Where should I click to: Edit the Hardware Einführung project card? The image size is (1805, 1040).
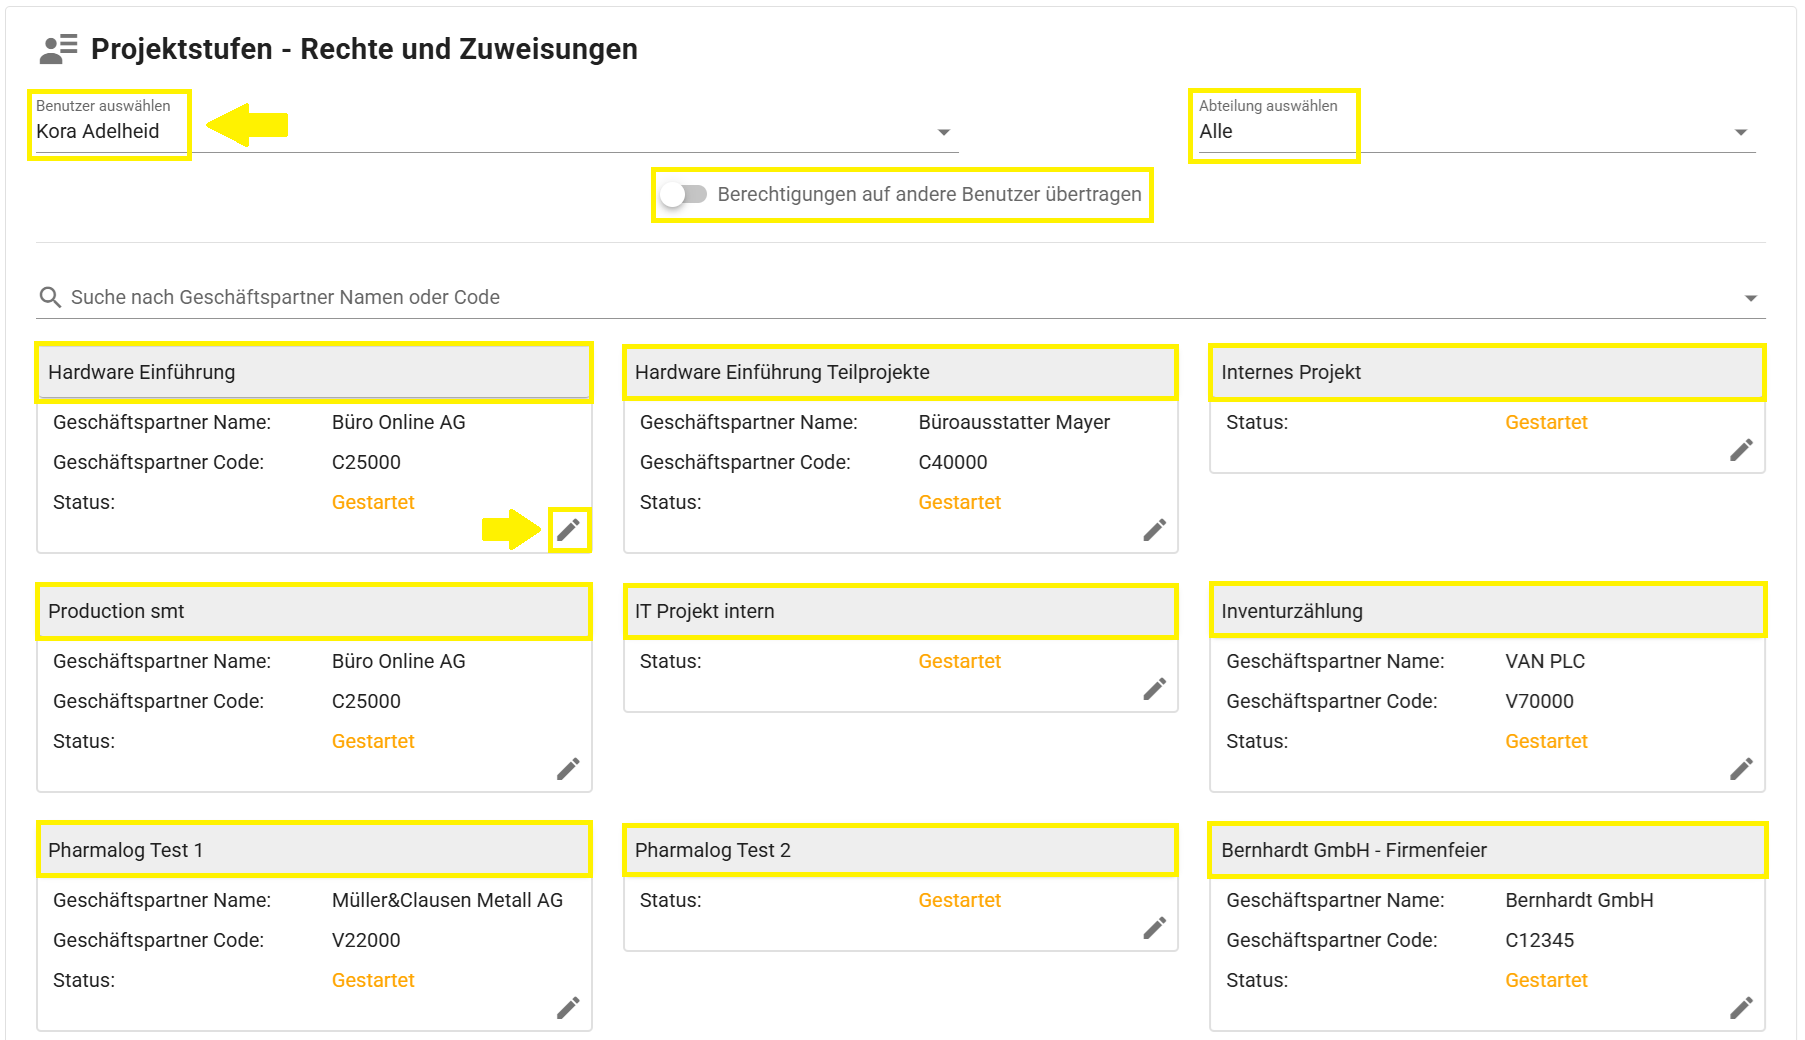pos(568,530)
